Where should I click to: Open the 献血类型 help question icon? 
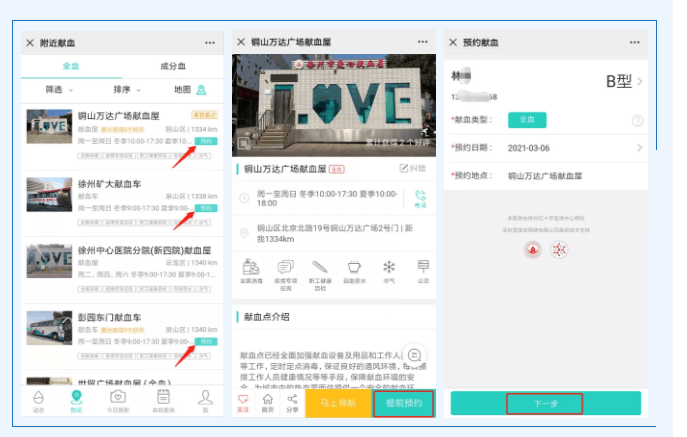coord(637,121)
